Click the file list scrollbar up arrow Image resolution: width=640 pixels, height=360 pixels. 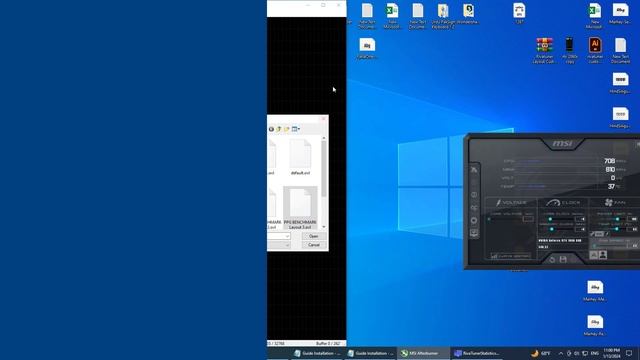click(x=324, y=138)
